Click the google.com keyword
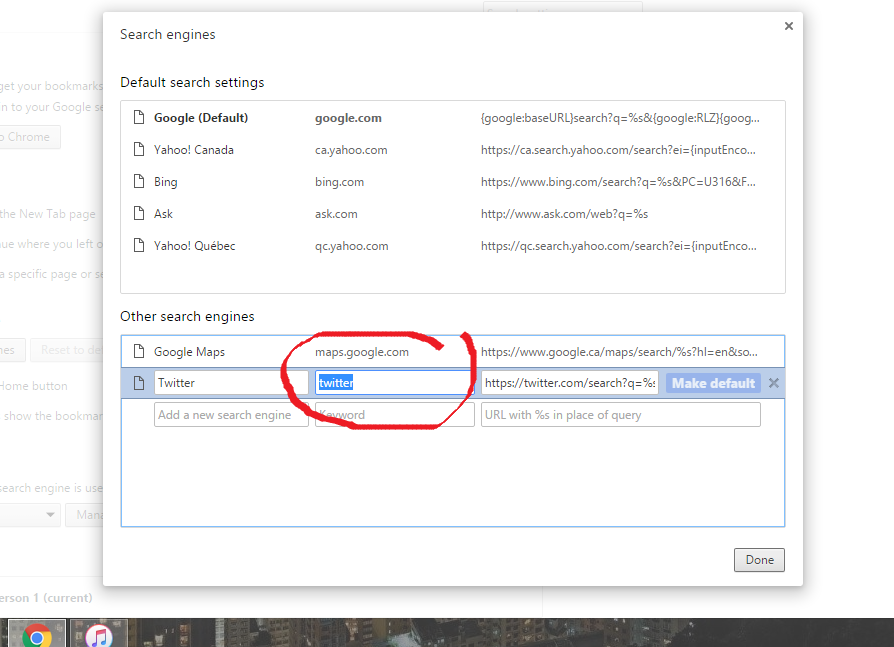This screenshot has width=894, height=647. (x=348, y=118)
